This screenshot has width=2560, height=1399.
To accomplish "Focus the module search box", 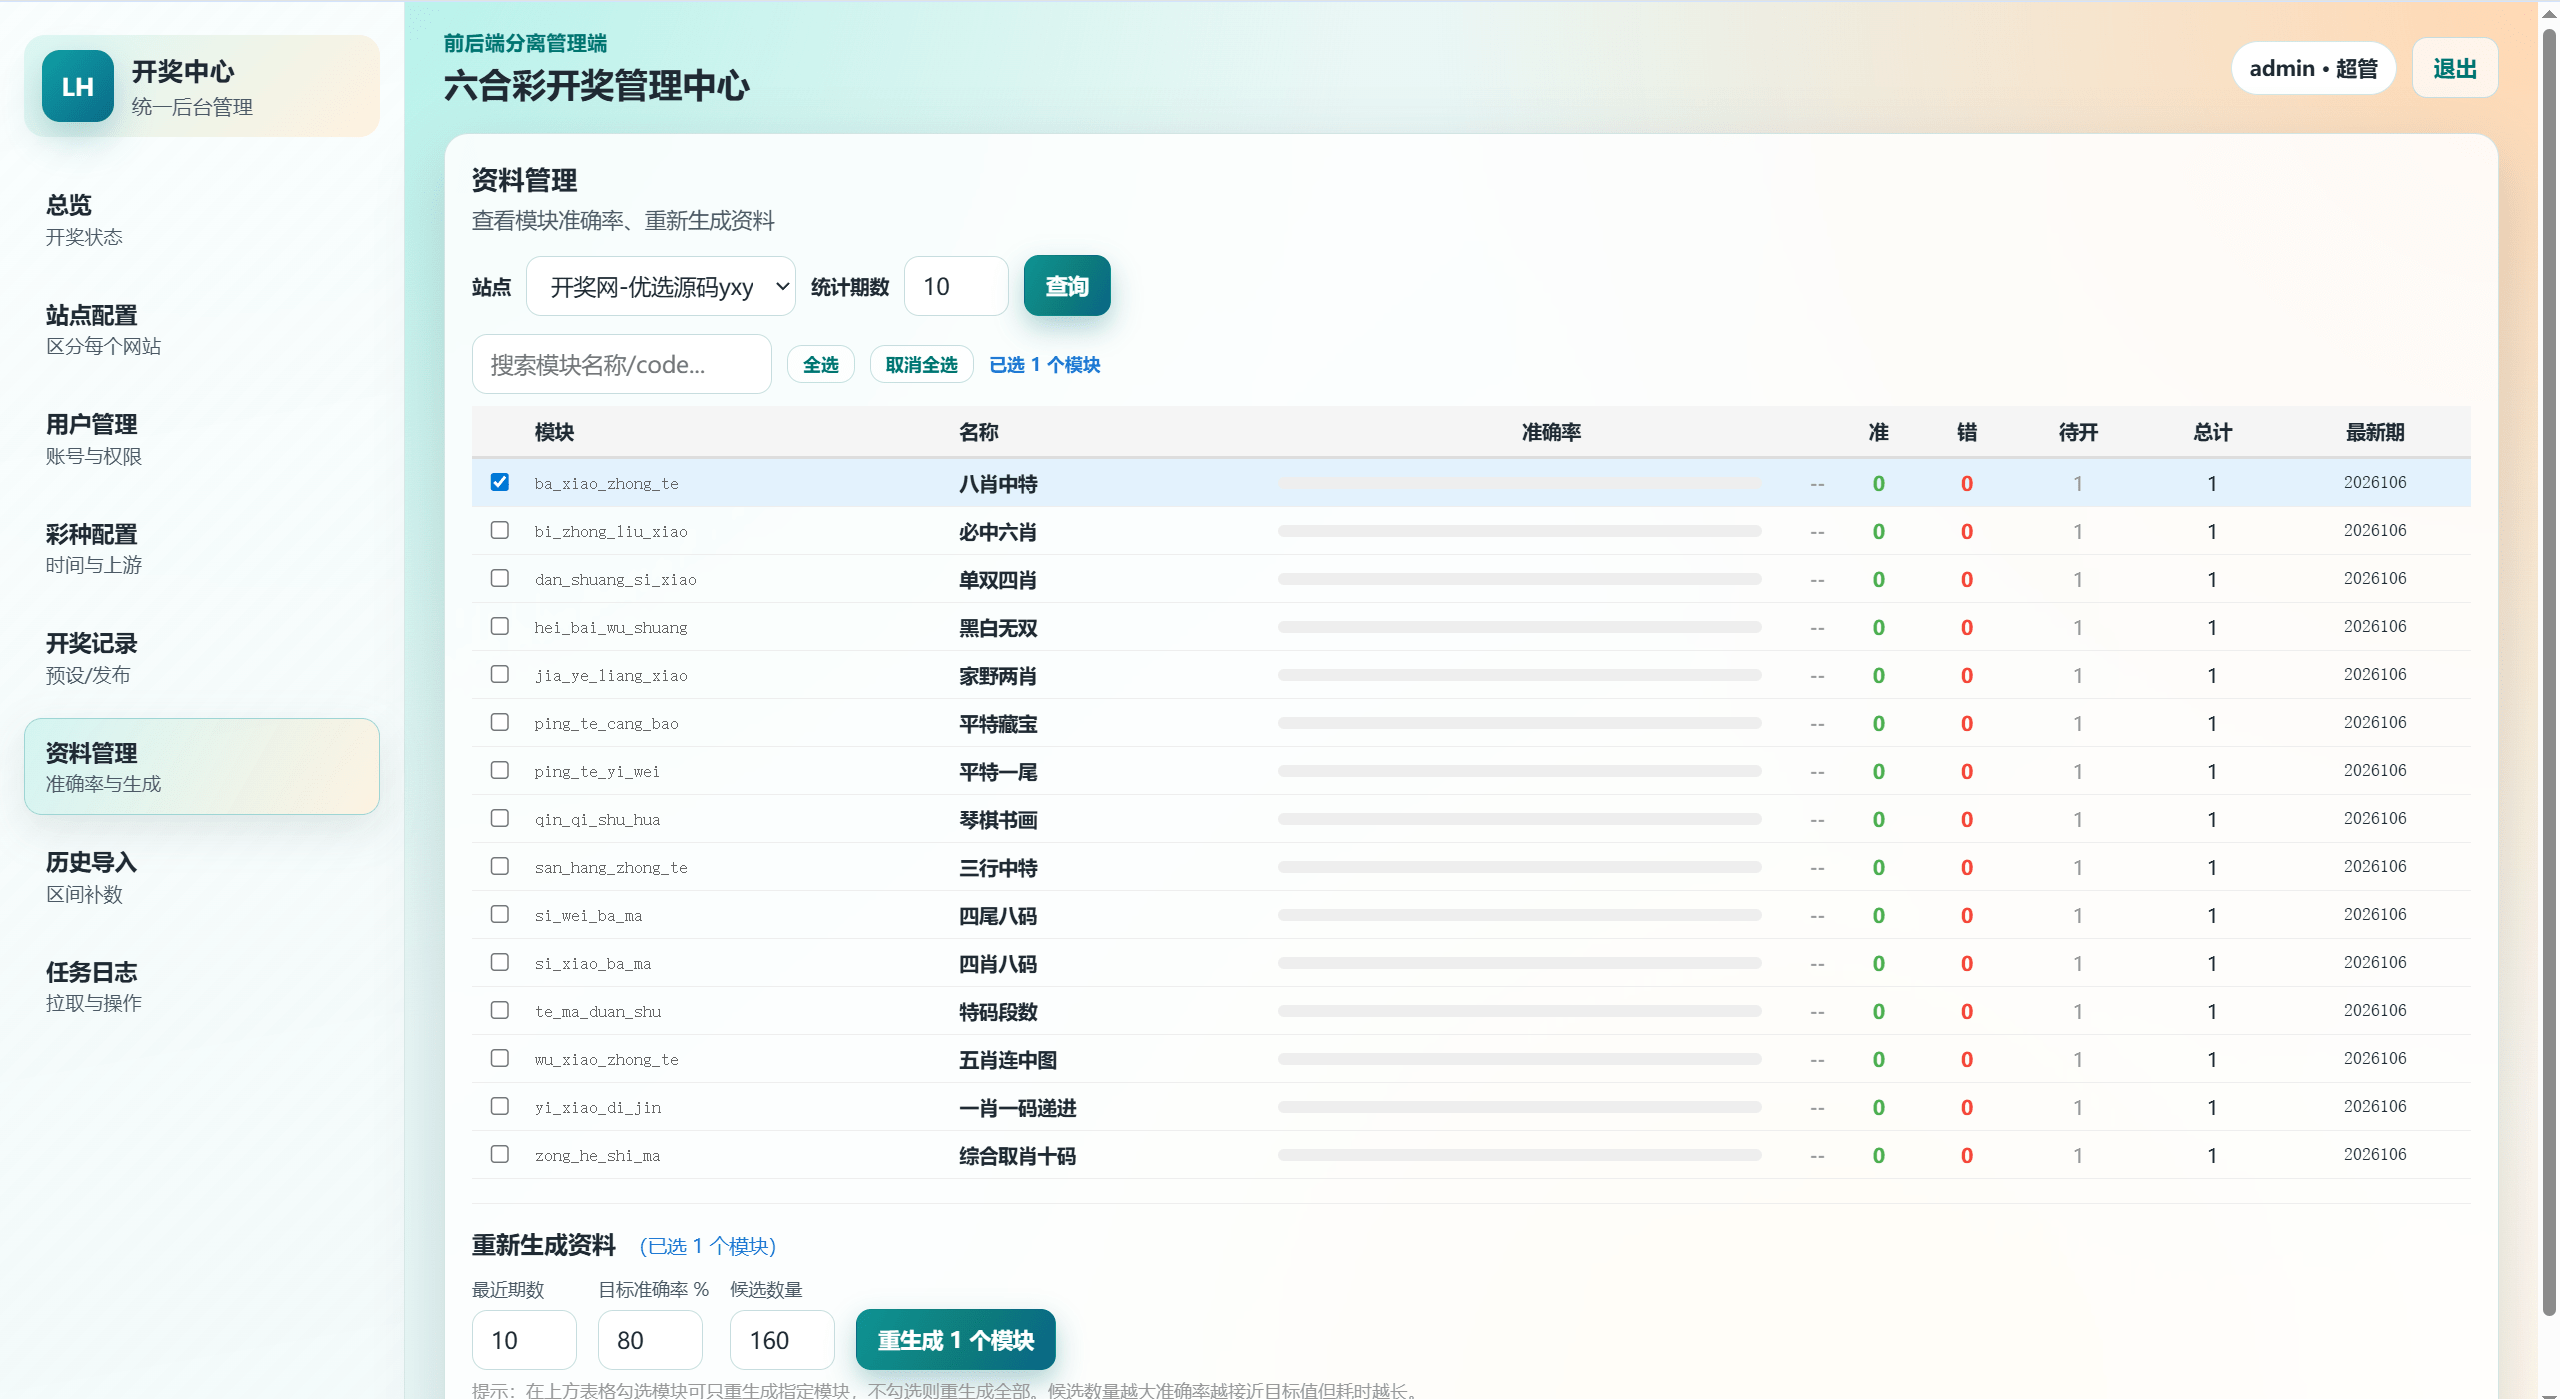I will 622,365.
